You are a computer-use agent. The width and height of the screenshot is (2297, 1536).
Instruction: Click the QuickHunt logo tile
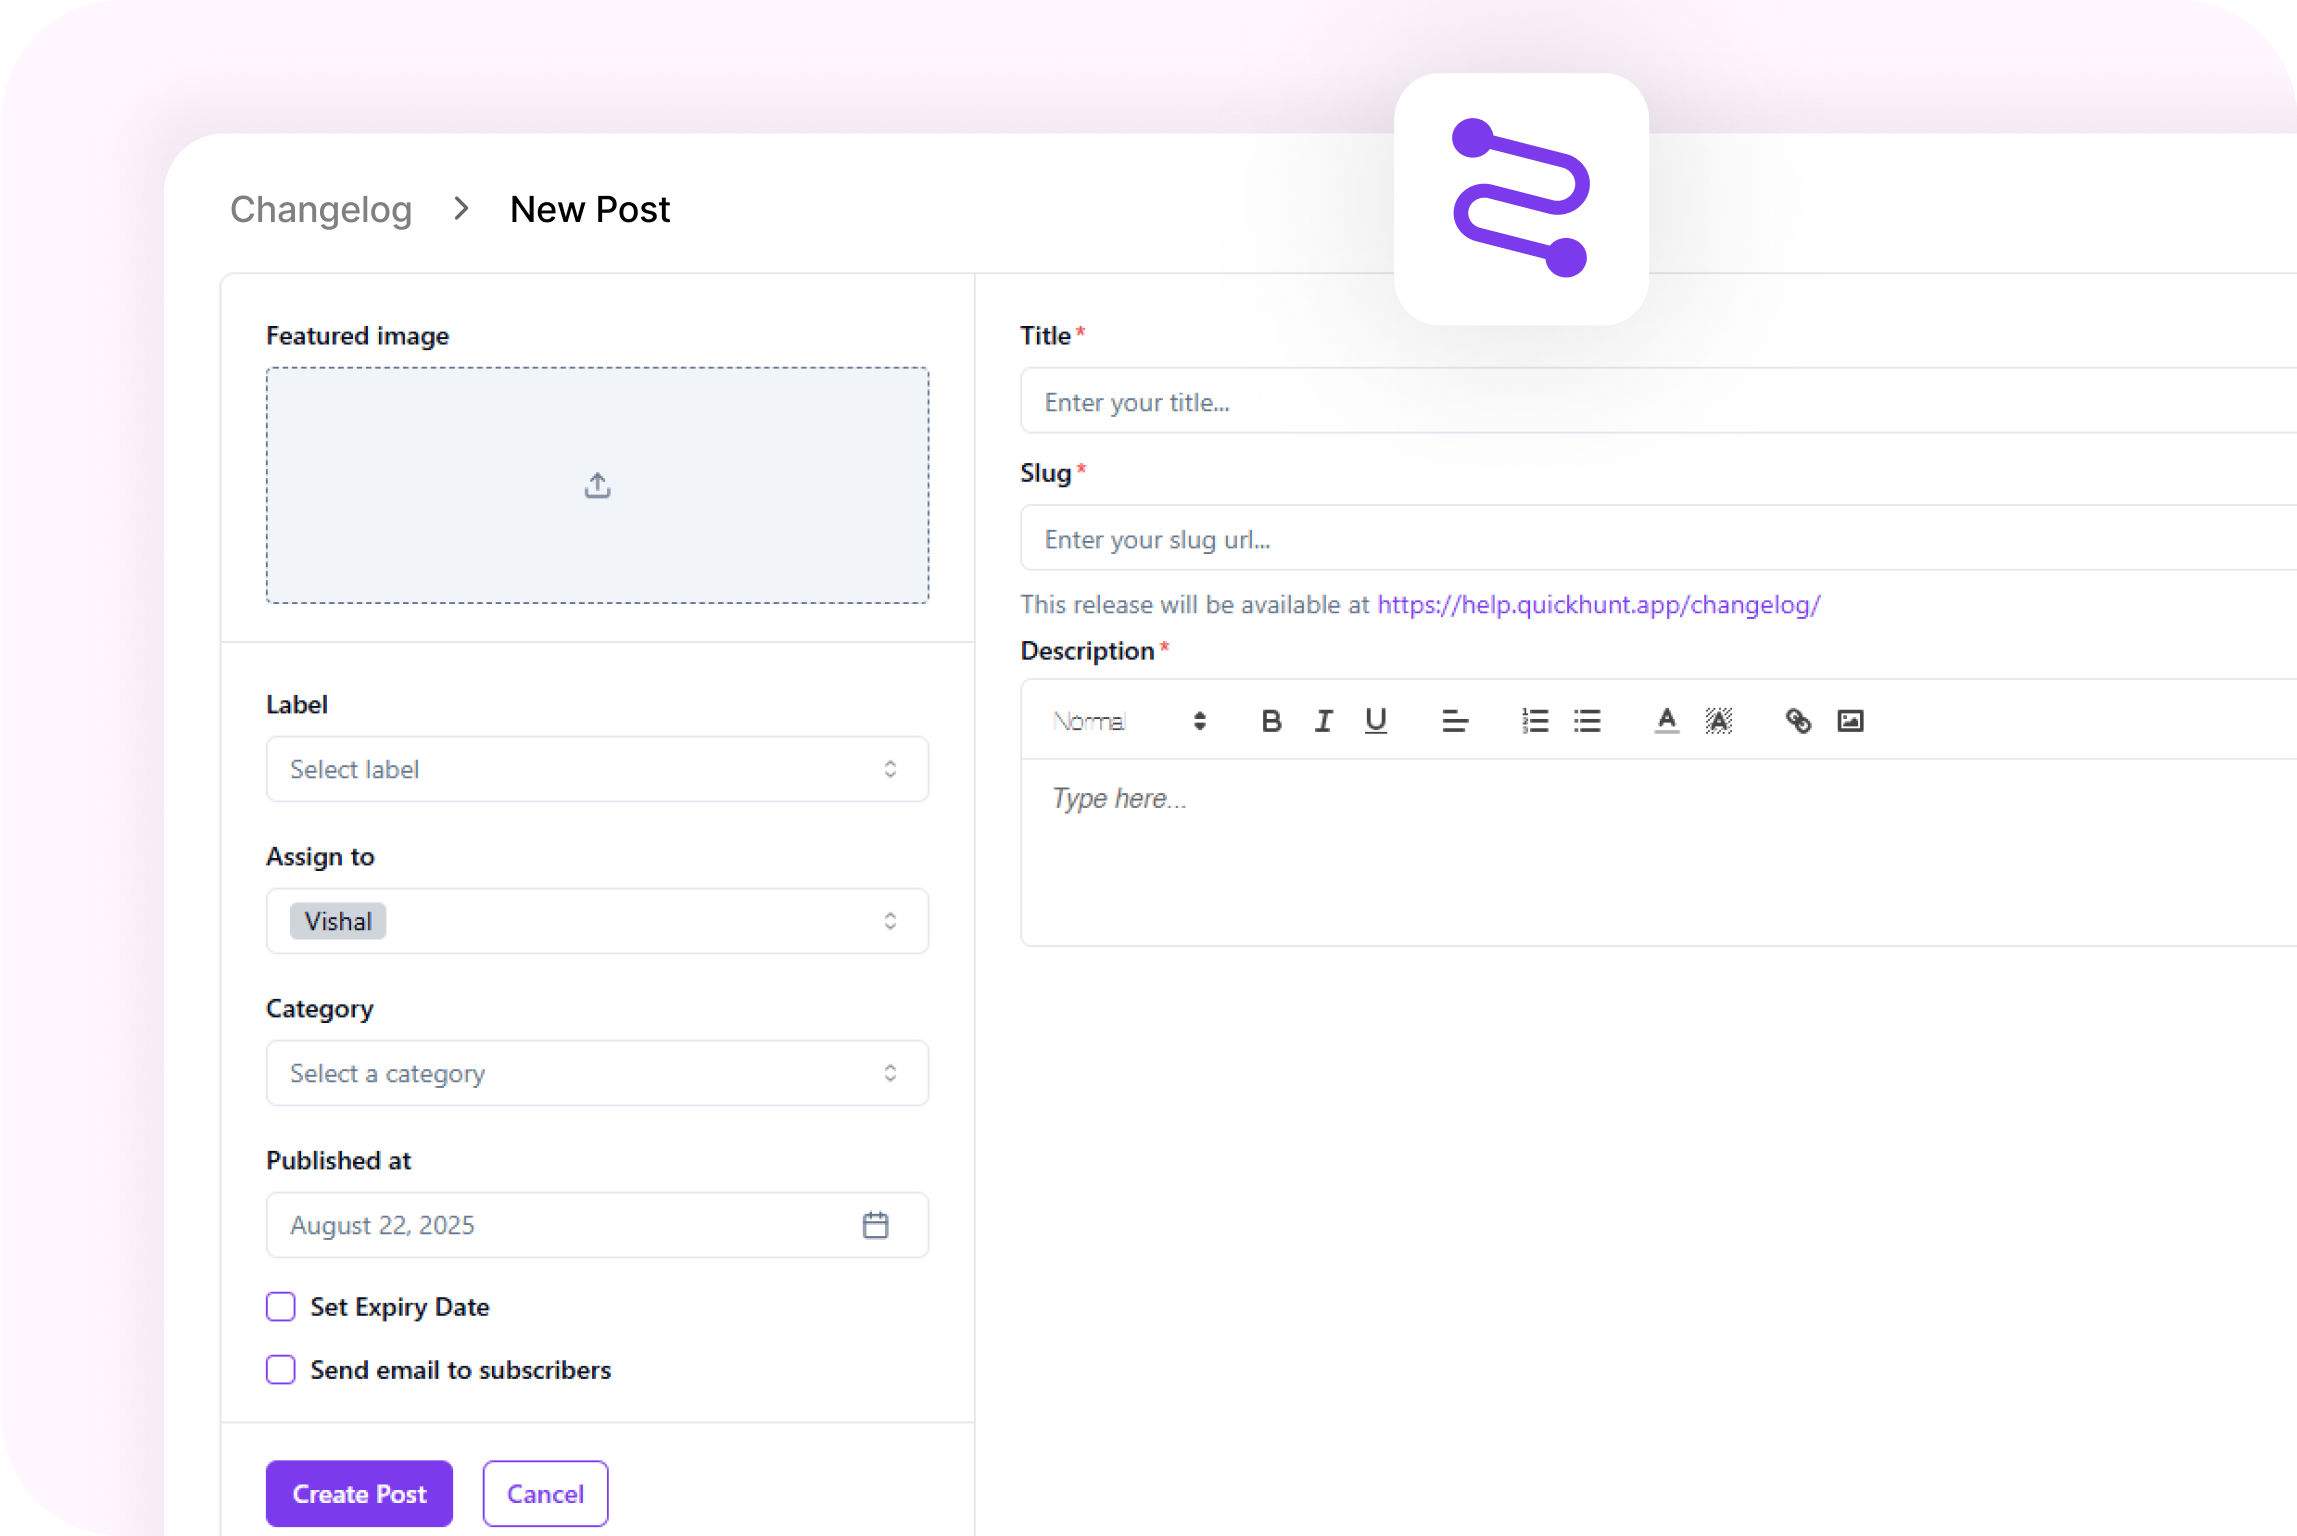click(x=1520, y=198)
